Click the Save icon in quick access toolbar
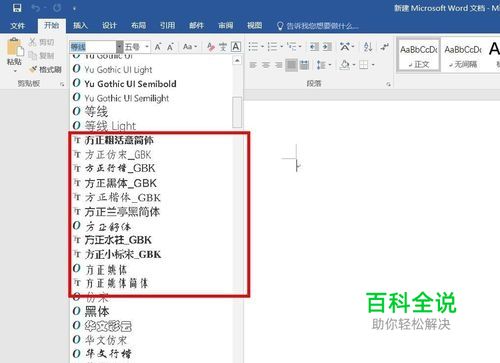The height and width of the screenshot is (363, 500). click(x=17, y=8)
